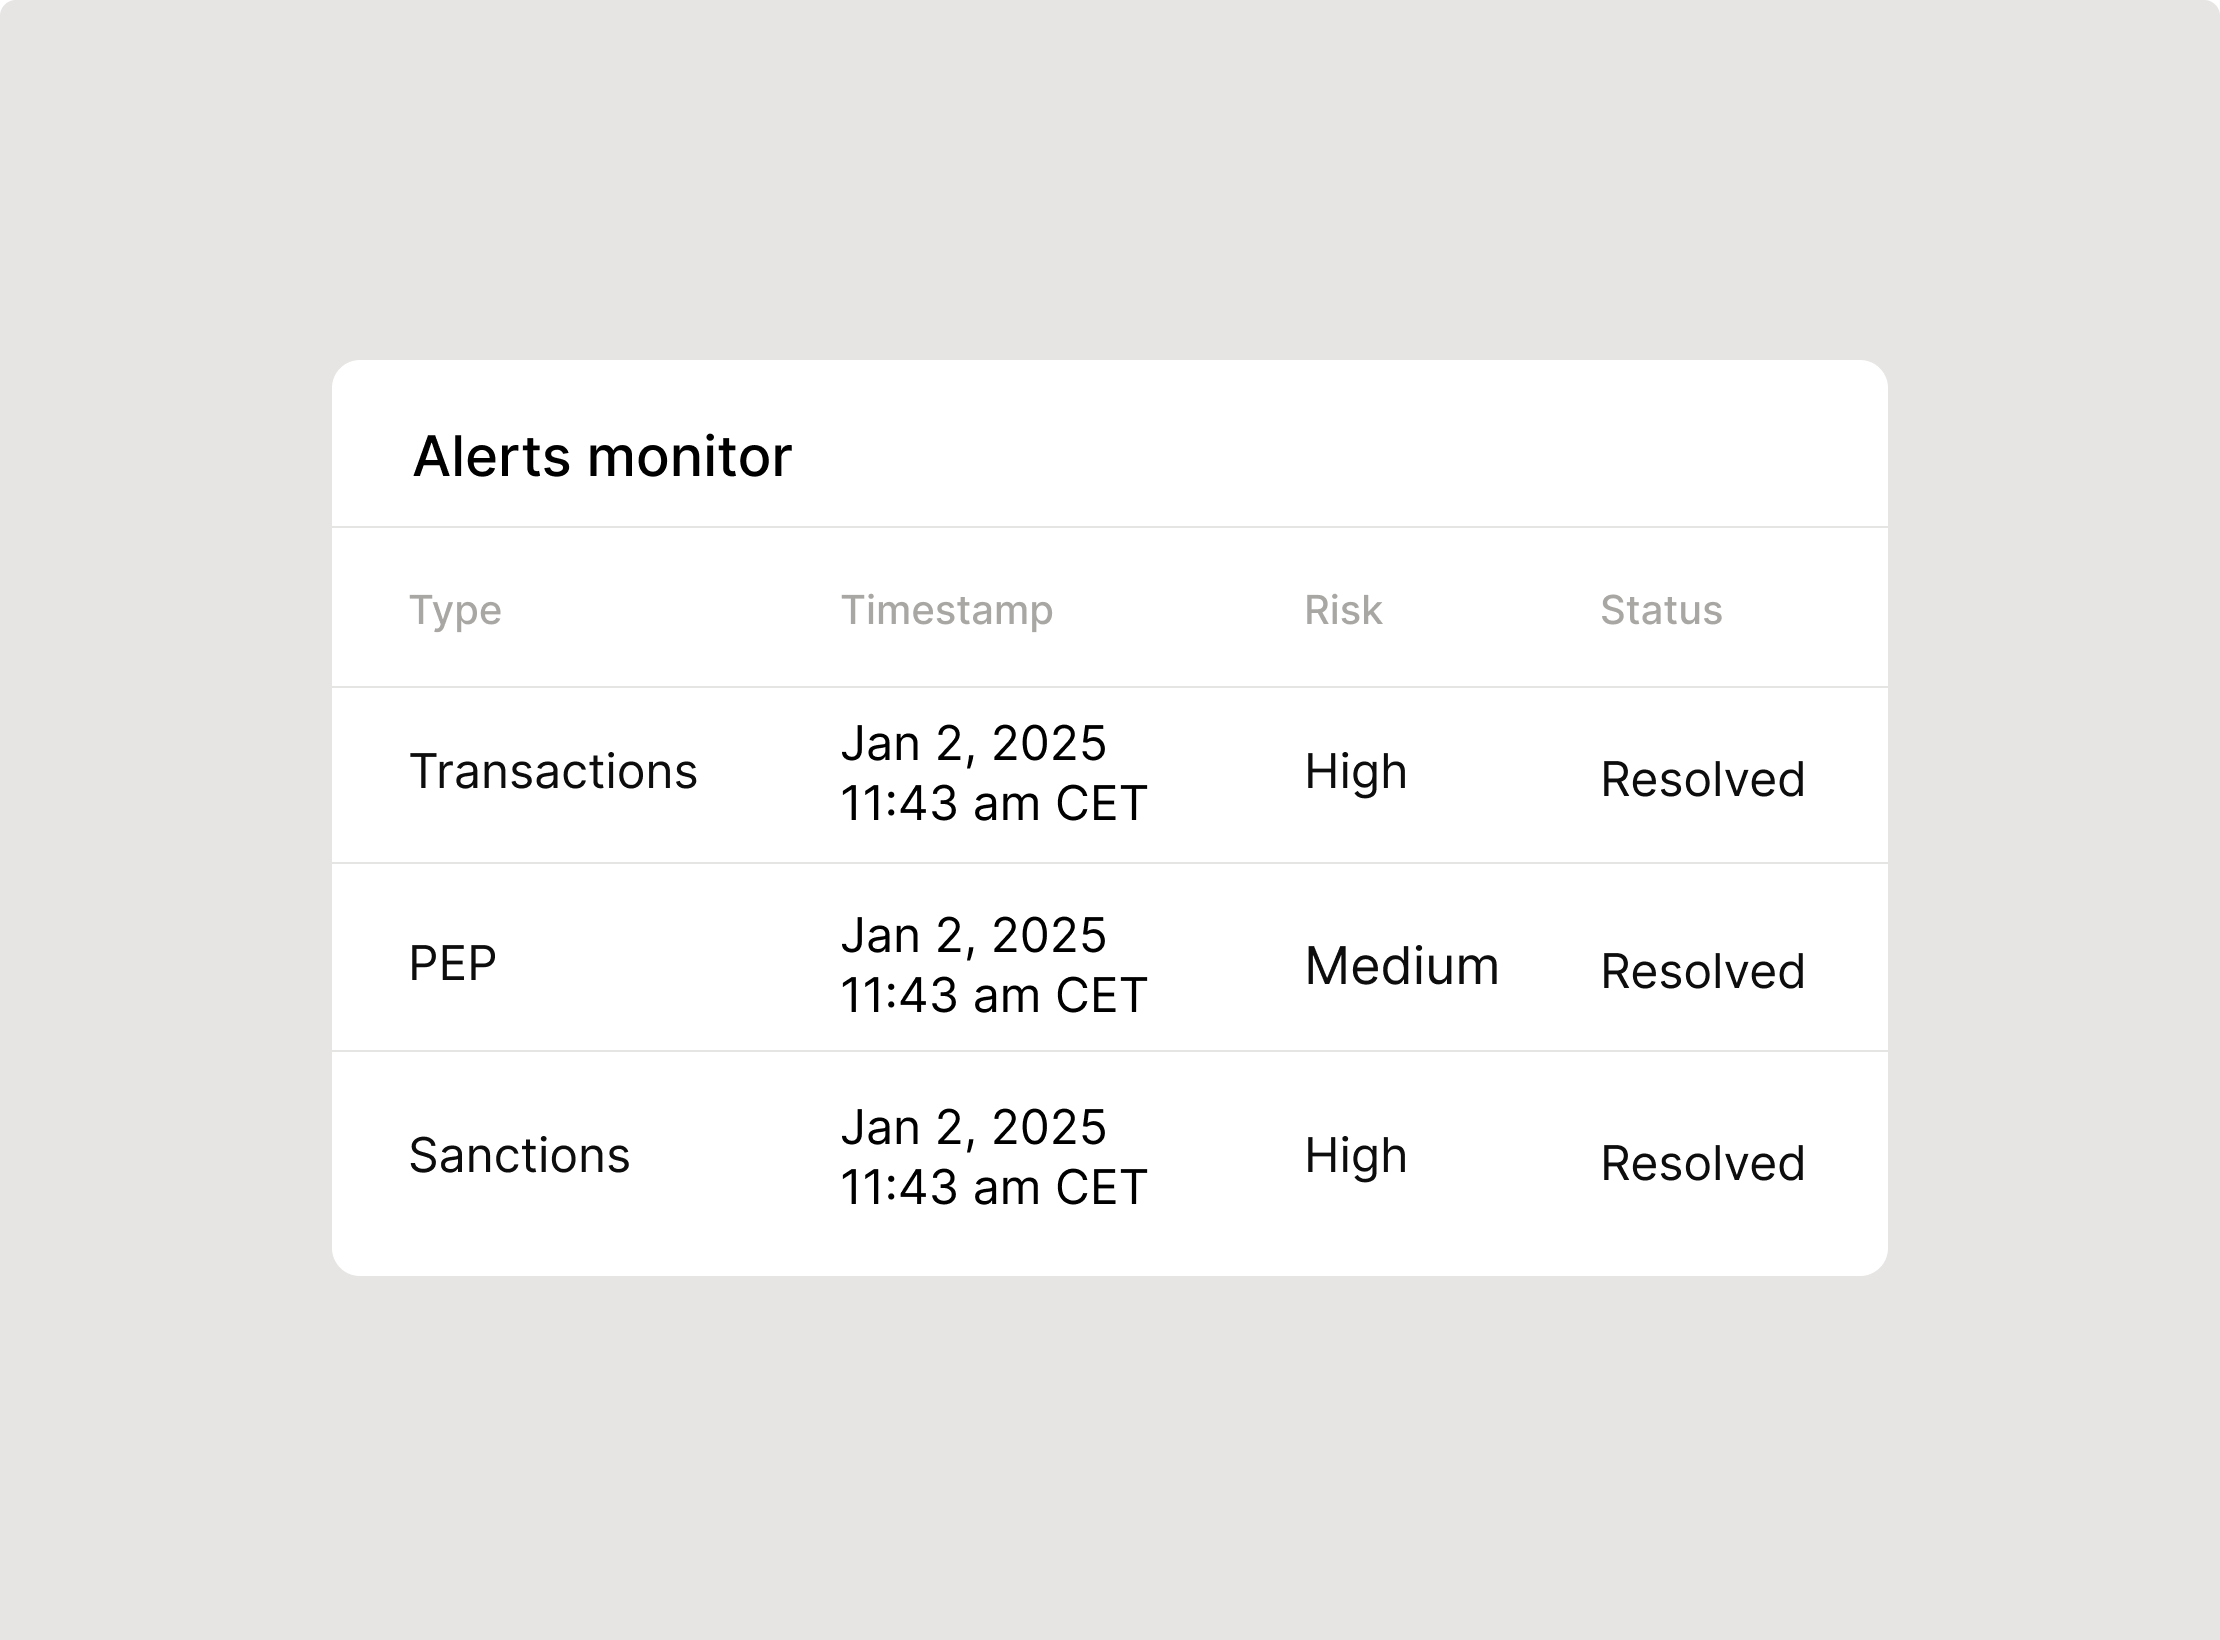Click the Jan 2, 2025 date in PEP row
Image resolution: width=2220 pixels, height=1640 pixels.
pos(973,936)
